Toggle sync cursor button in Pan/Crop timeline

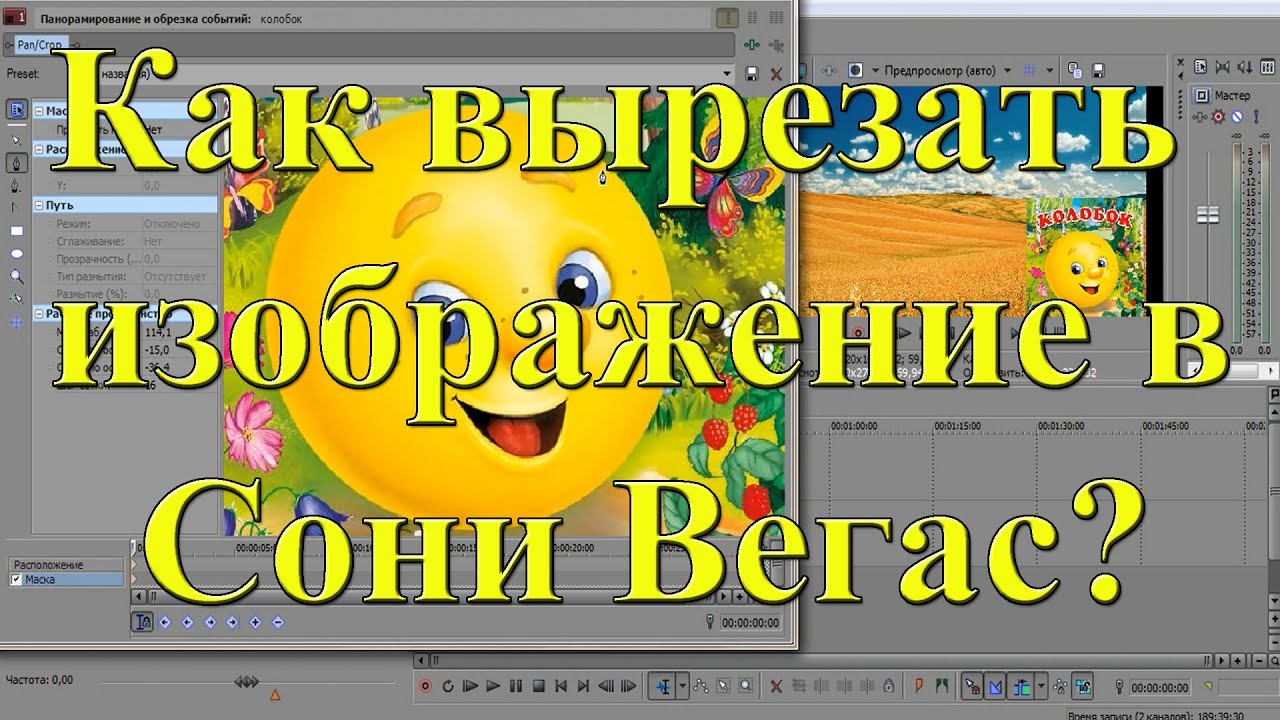(x=143, y=622)
